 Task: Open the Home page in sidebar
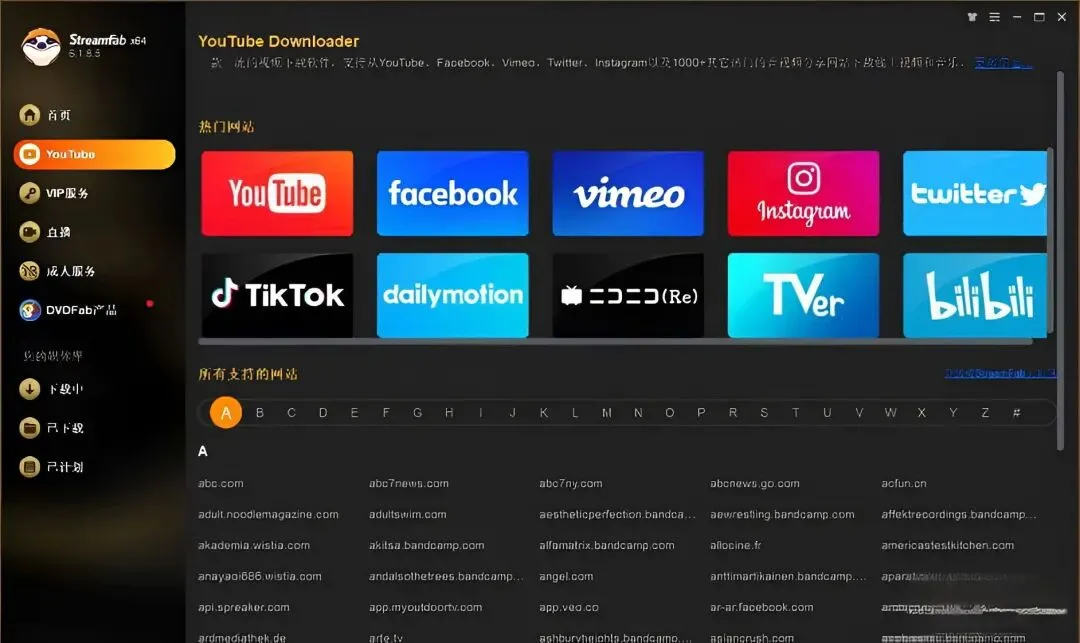(x=45, y=115)
